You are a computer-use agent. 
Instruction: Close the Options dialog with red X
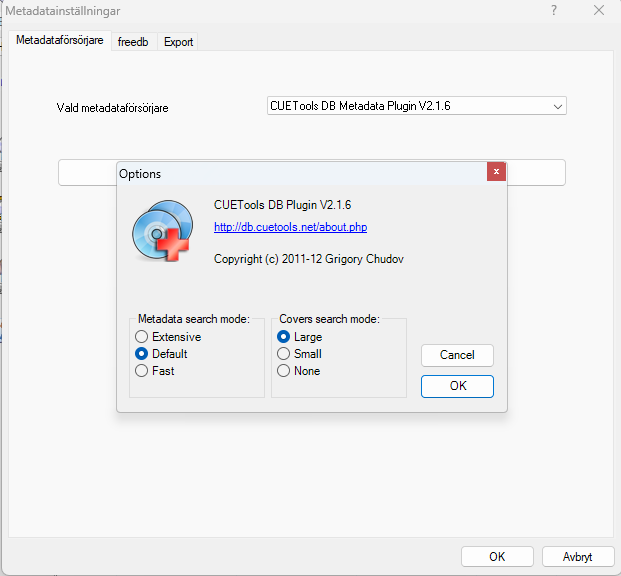(496, 172)
